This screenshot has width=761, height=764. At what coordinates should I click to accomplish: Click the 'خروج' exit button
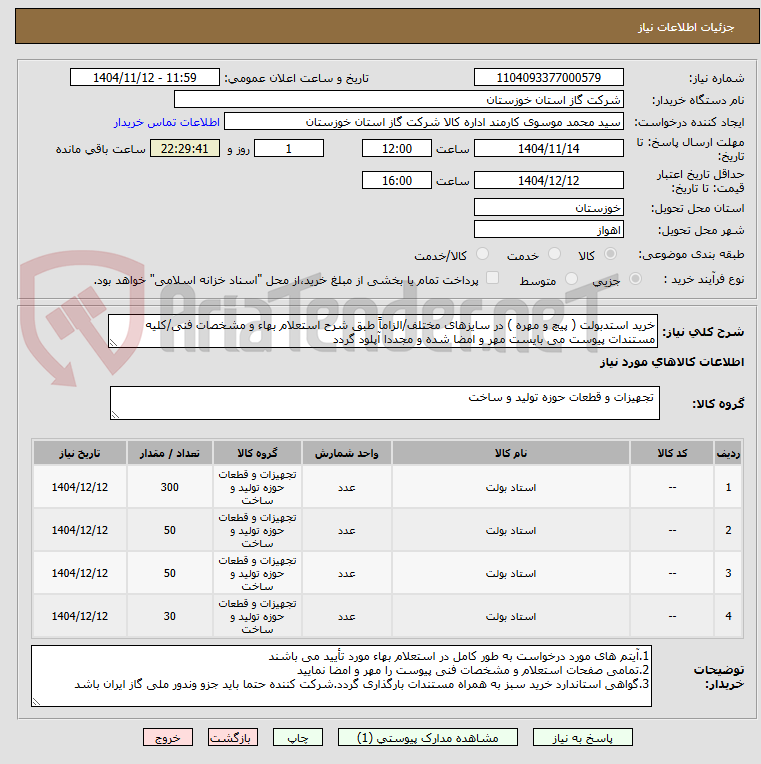click(x=168, y=737)
